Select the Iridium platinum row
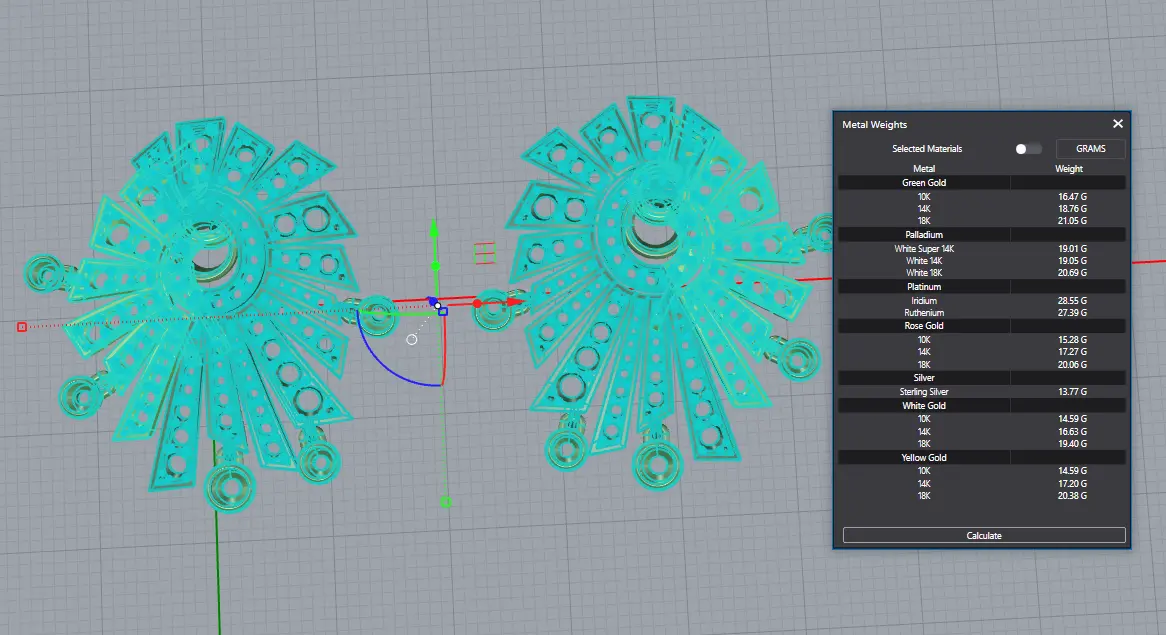Image resolution: width=1166 pixels, height=635 pixels. [x=924, y=301]
